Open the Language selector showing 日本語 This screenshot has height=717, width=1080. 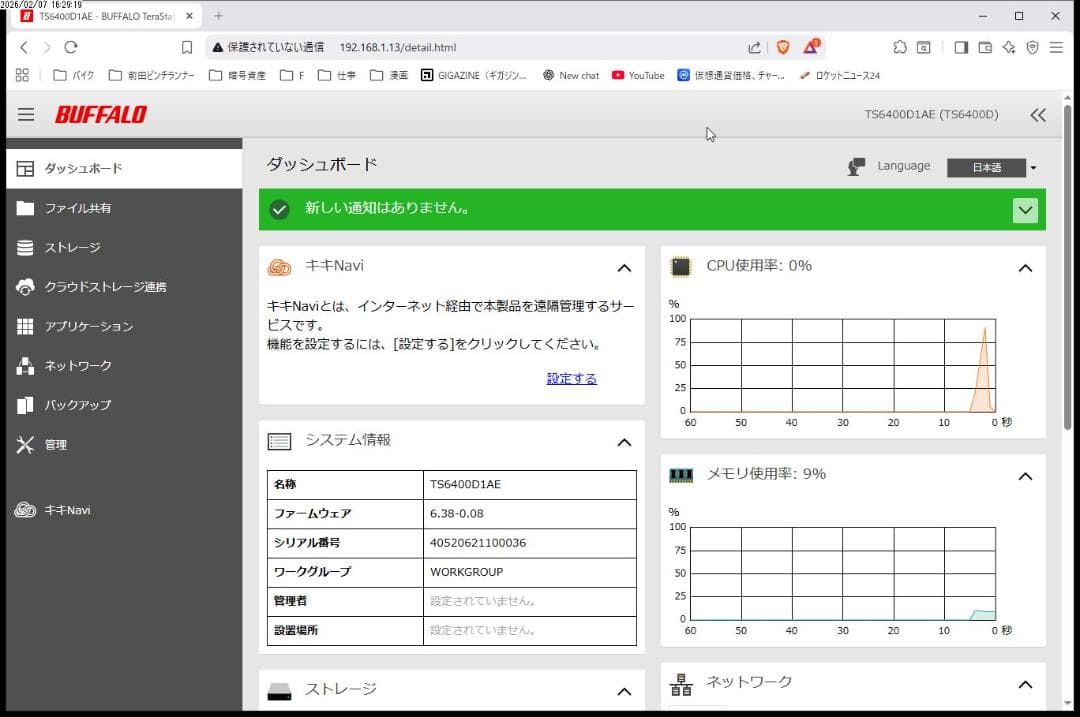pos(986,168)
